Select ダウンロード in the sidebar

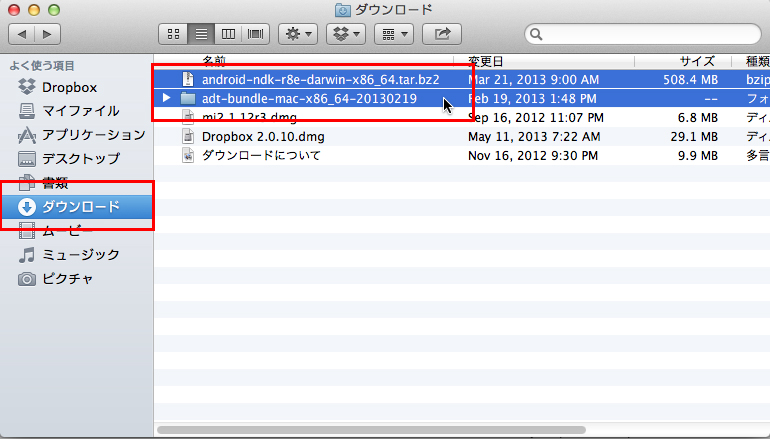[77, 207]
